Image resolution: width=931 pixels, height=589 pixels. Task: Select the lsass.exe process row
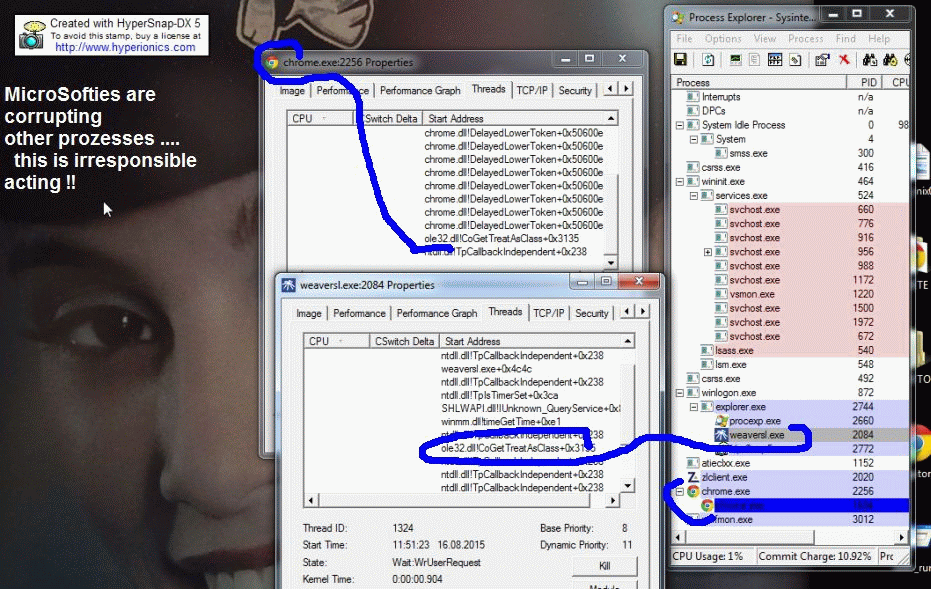791,351
